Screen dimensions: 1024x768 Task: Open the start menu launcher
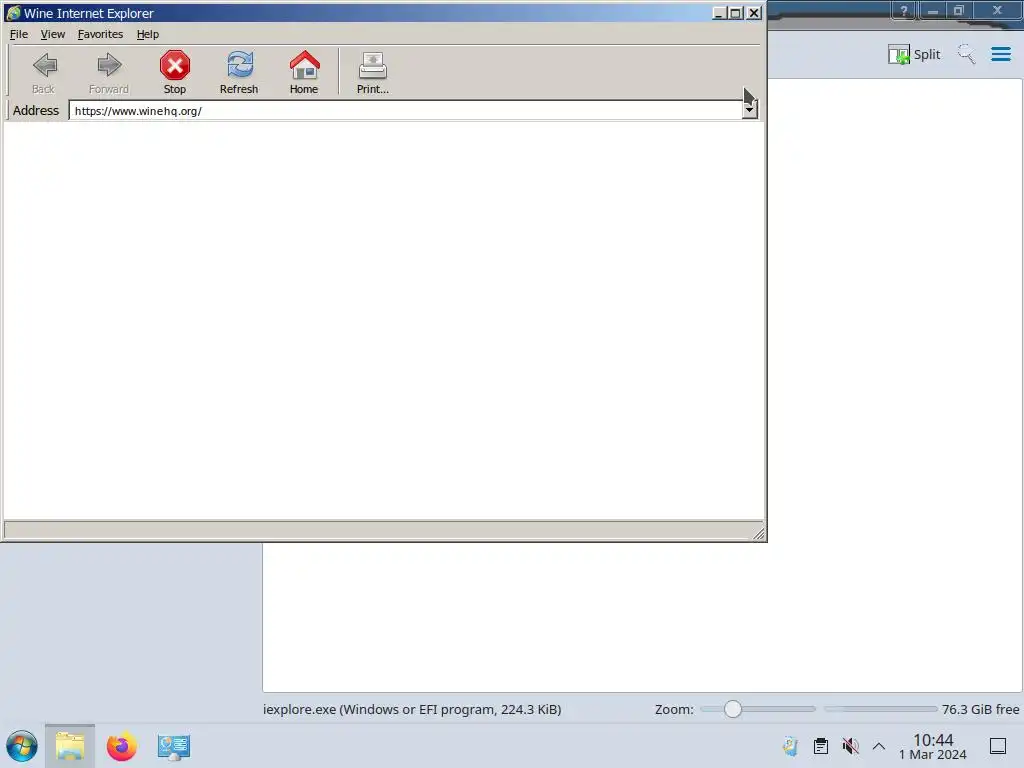pyautogui.click(x=22, y=746)
